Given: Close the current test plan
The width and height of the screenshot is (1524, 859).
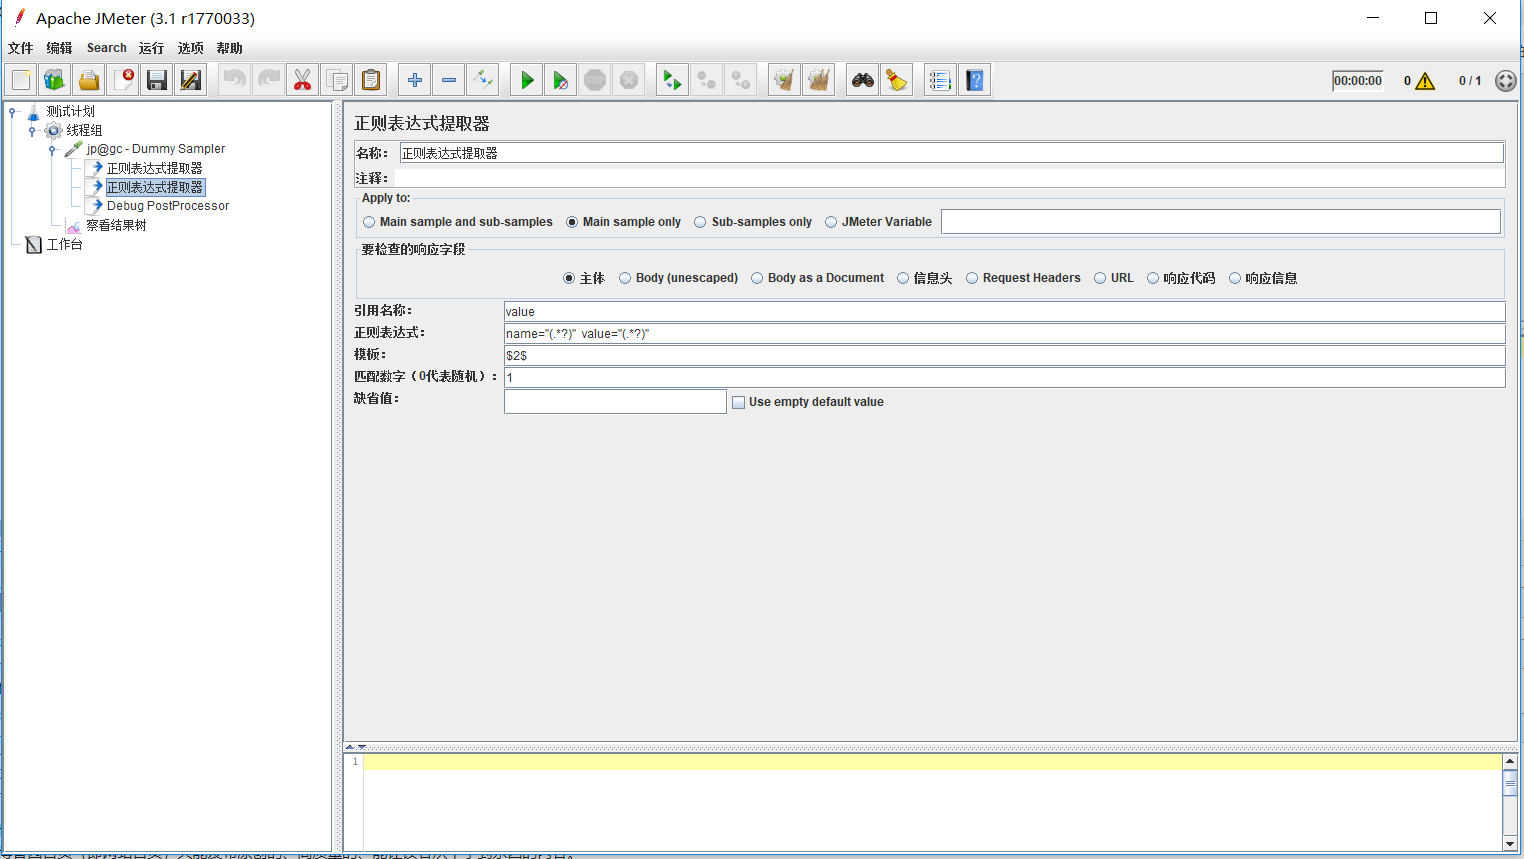Looking at the screenshot, I should (123, 80).
